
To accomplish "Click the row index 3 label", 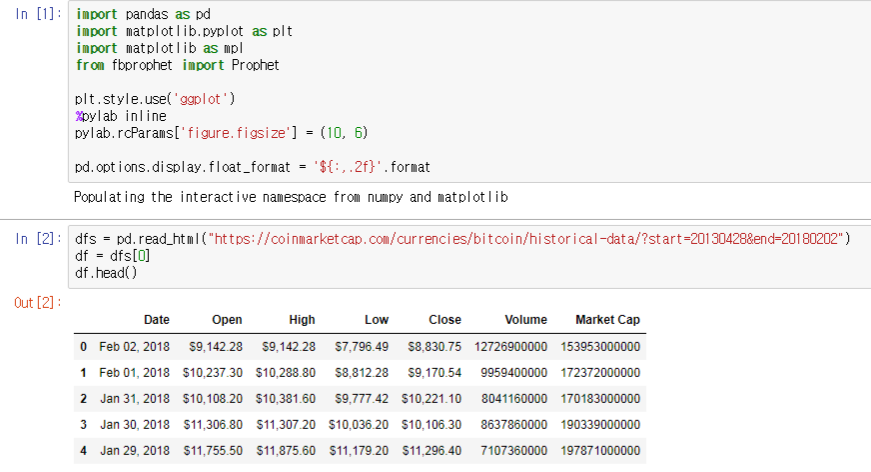I will (x=84, y=425).
